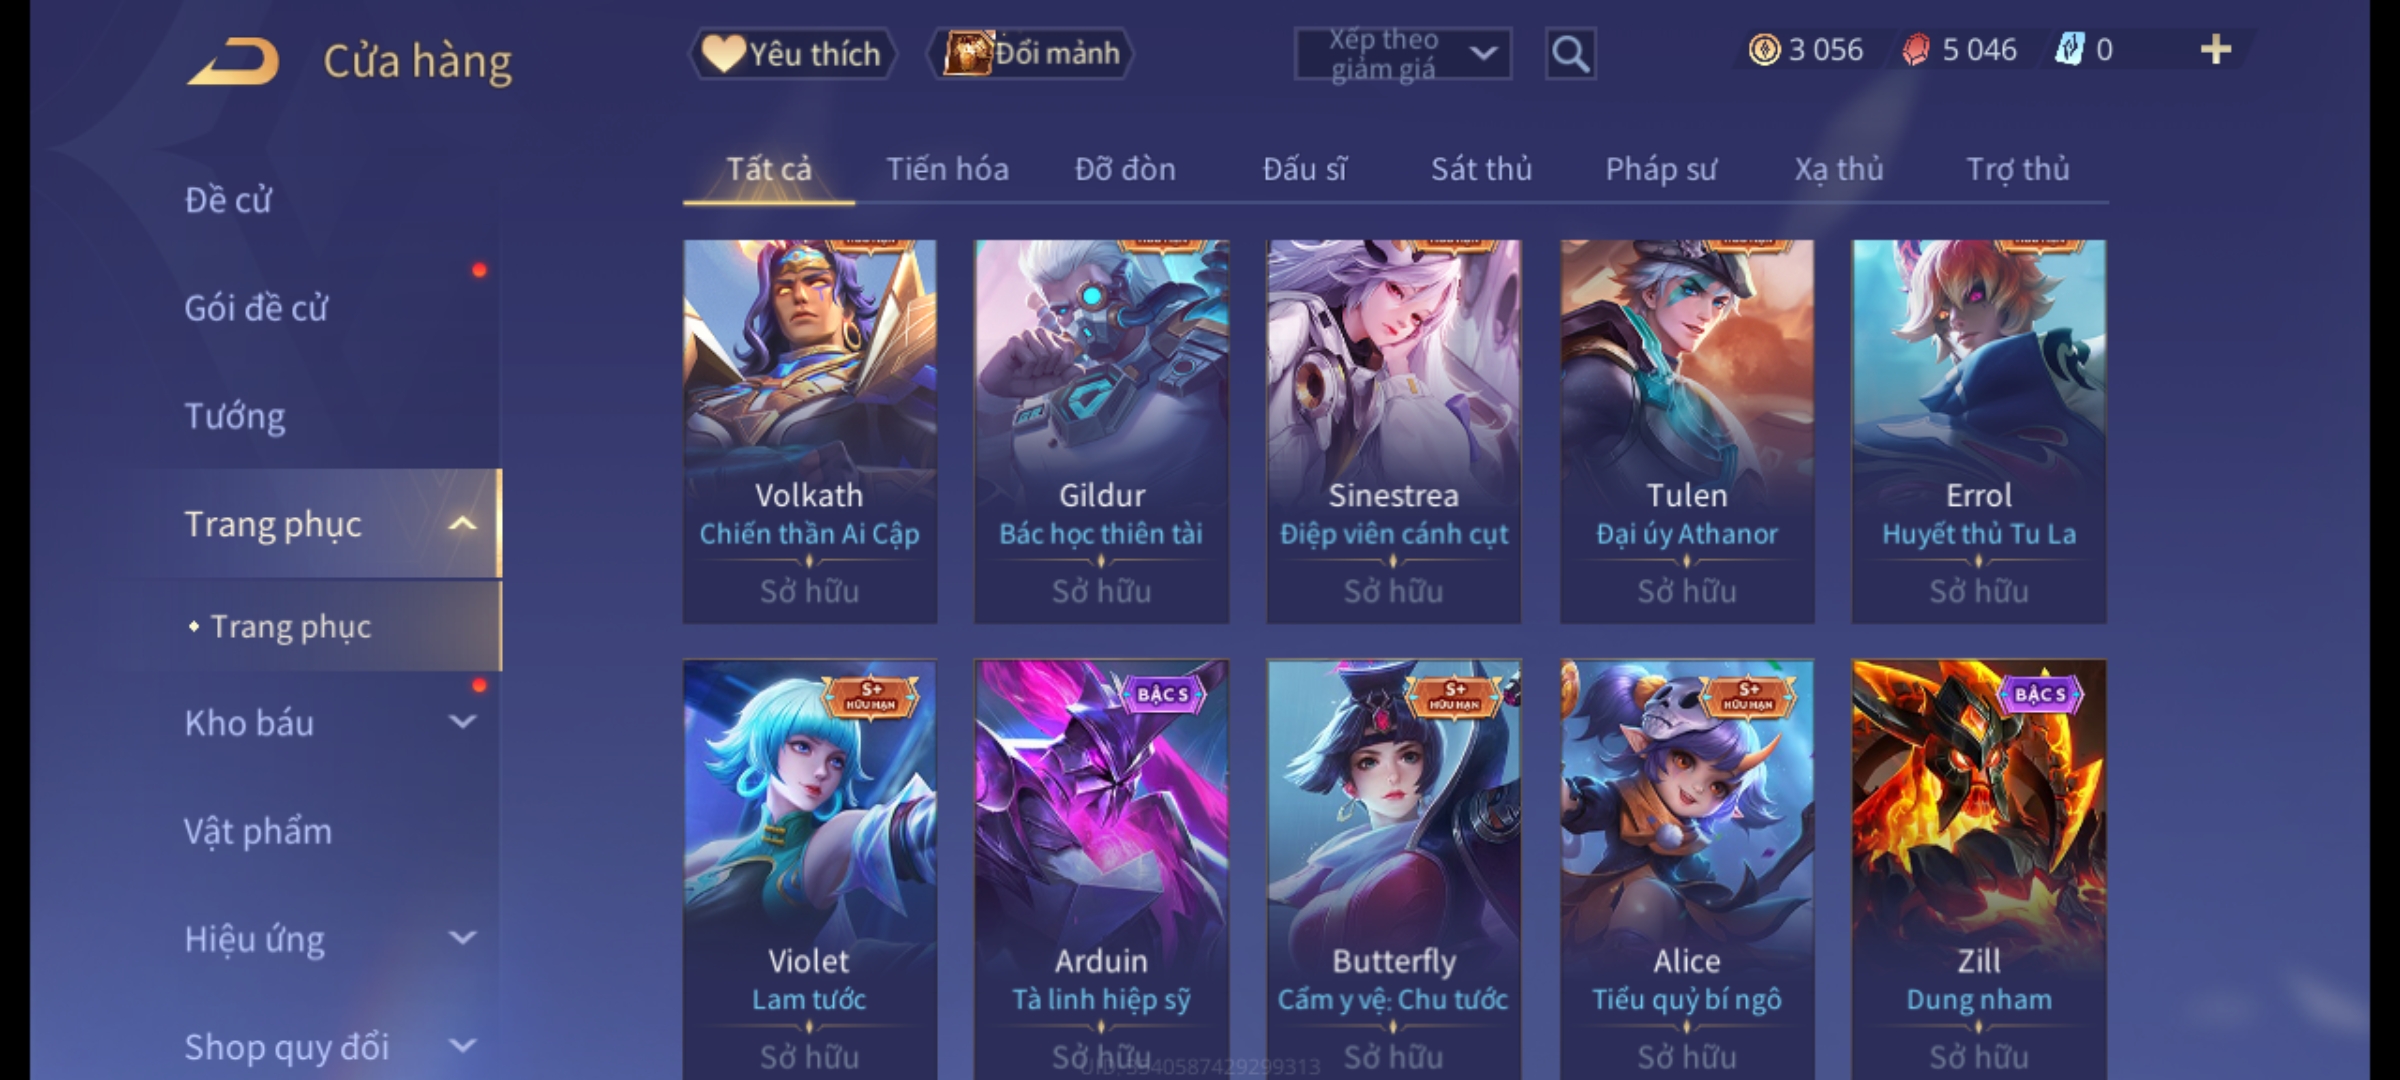Select the Sát thủ category tab
2400x1080 pixels.
tap(1481, 169)
